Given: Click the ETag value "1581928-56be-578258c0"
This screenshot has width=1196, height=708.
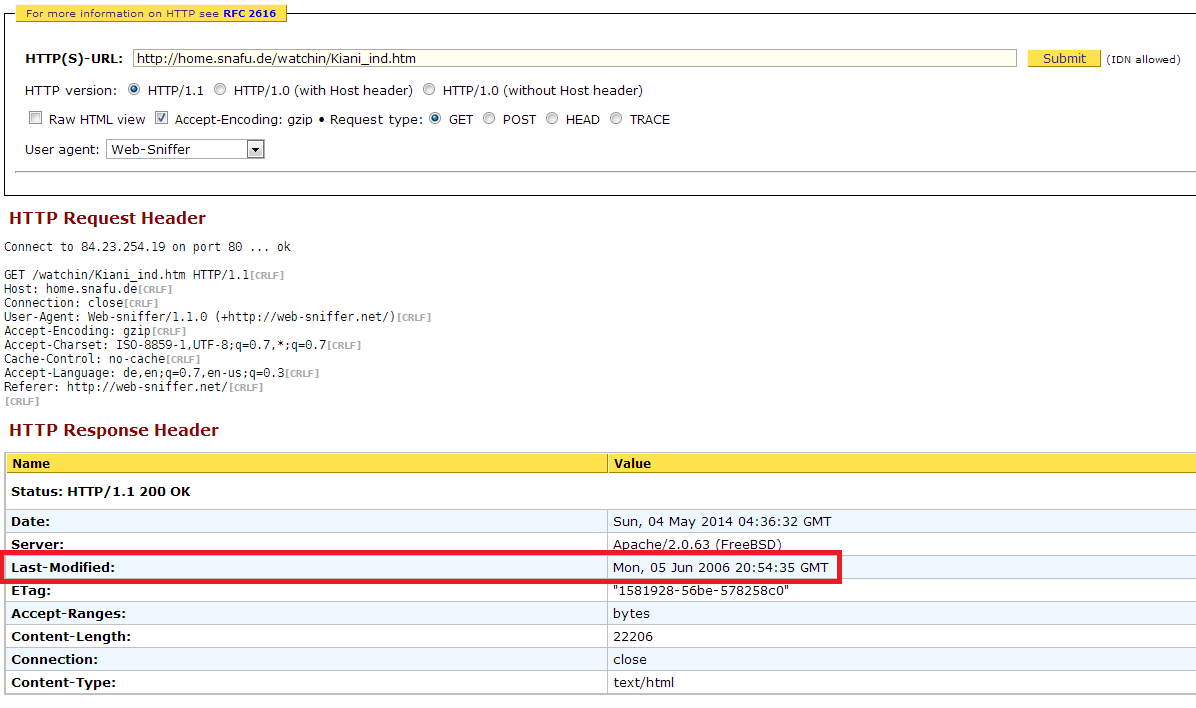Looking at the screenshot, I should [x=700, y=591].
